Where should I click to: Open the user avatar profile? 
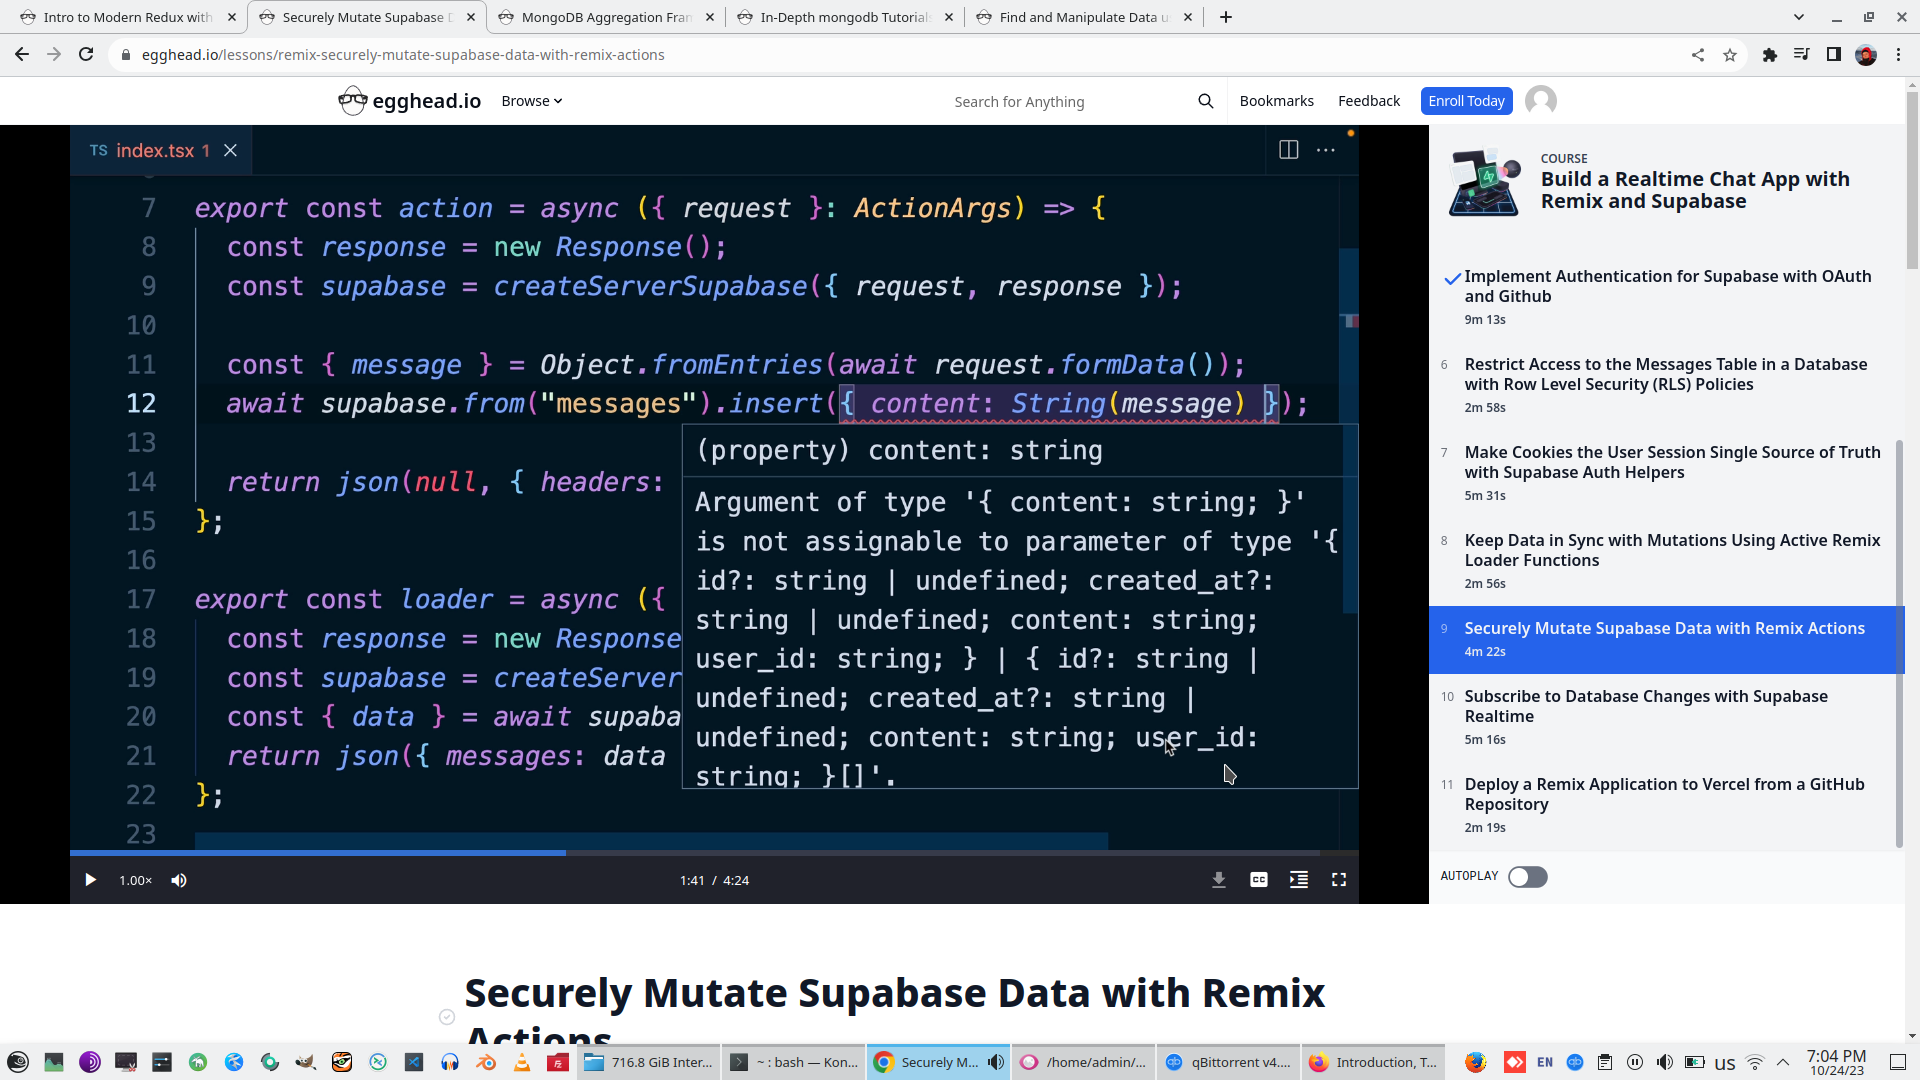pyautogui.click(x=1540, y=101)
